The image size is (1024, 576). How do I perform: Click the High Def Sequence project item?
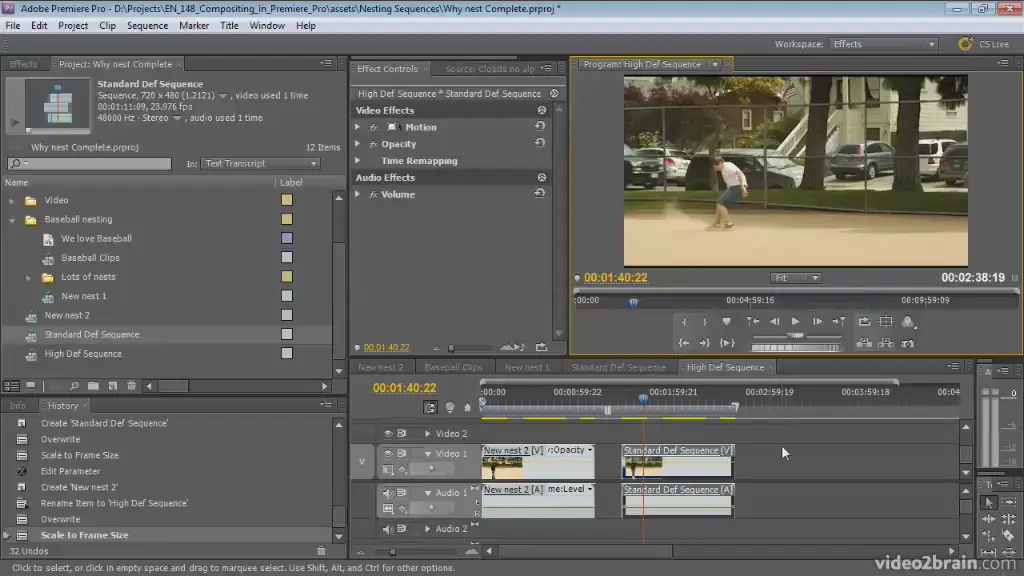pos(83,354)
